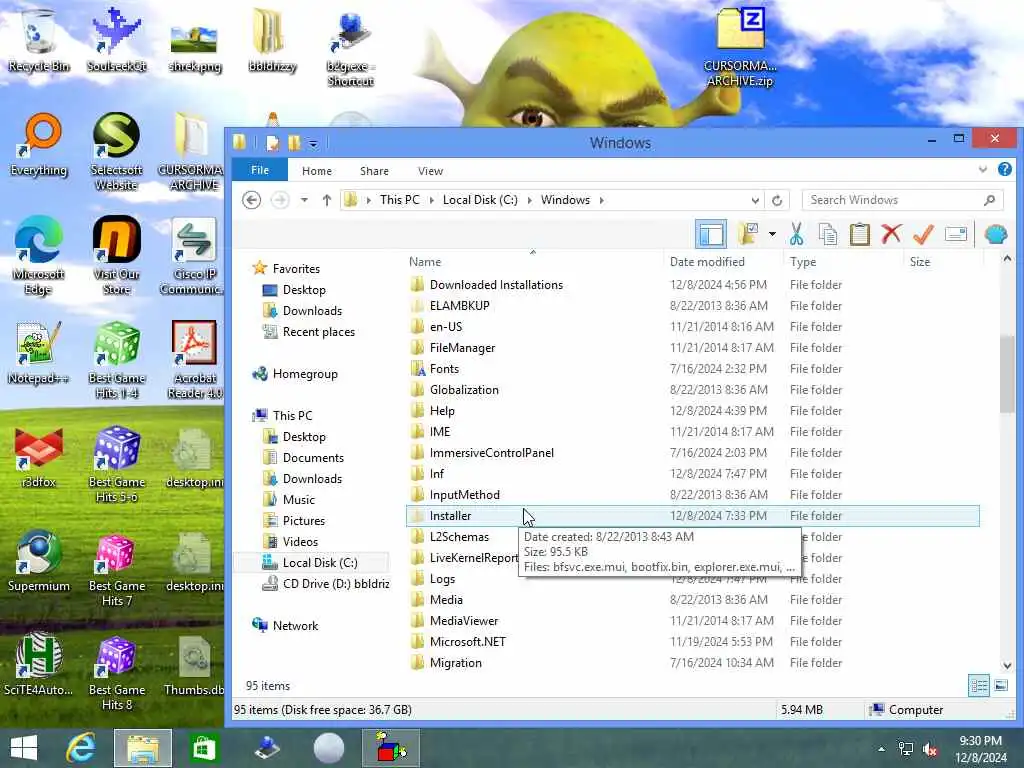Open the Everything desktop shortcut

(x=39, y=145)
